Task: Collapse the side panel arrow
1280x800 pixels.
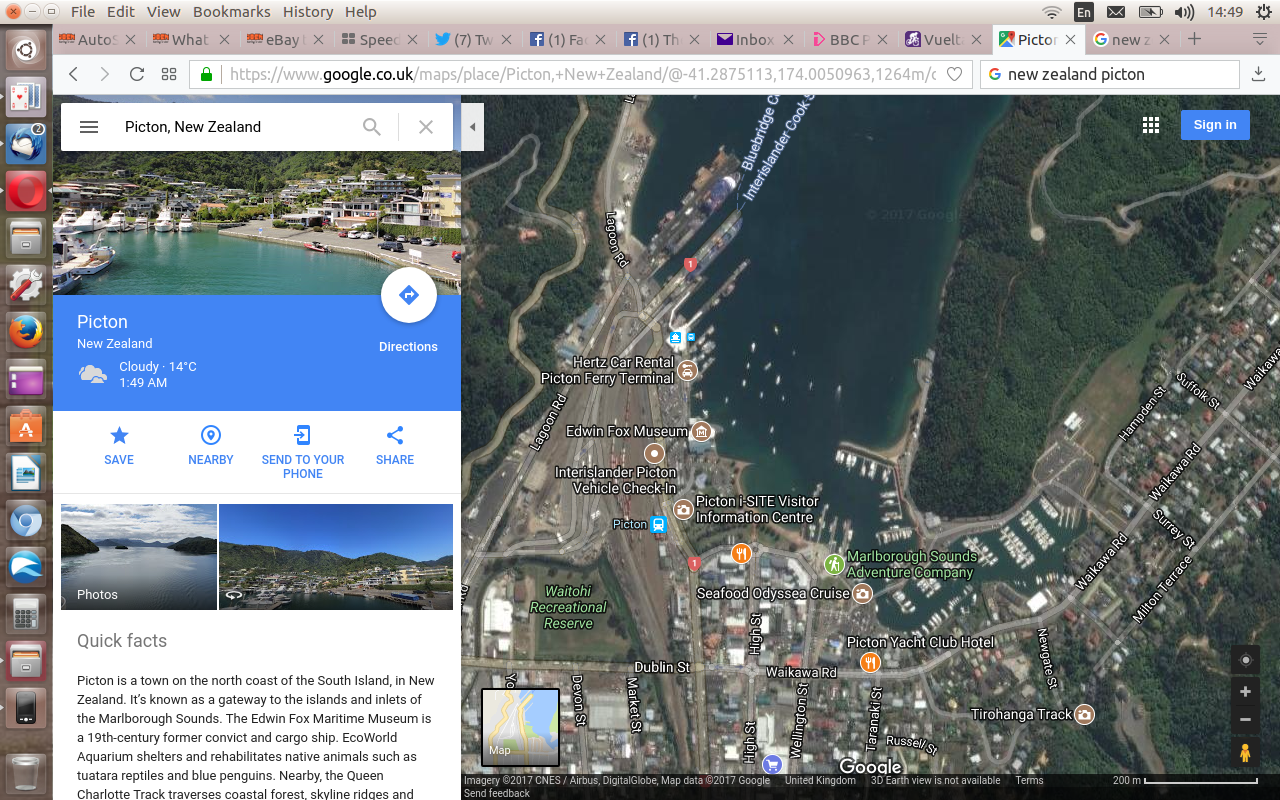Action: (x=471, y=127)
